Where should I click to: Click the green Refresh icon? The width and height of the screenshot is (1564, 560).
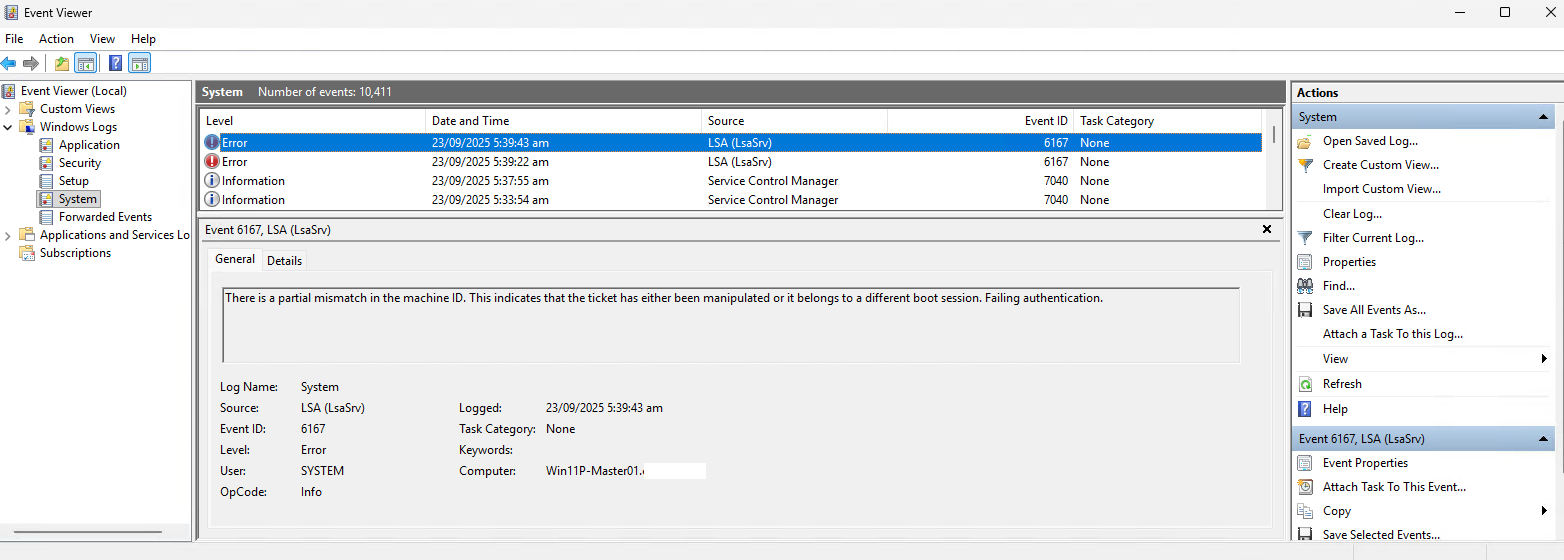[x=1305, y=384]
